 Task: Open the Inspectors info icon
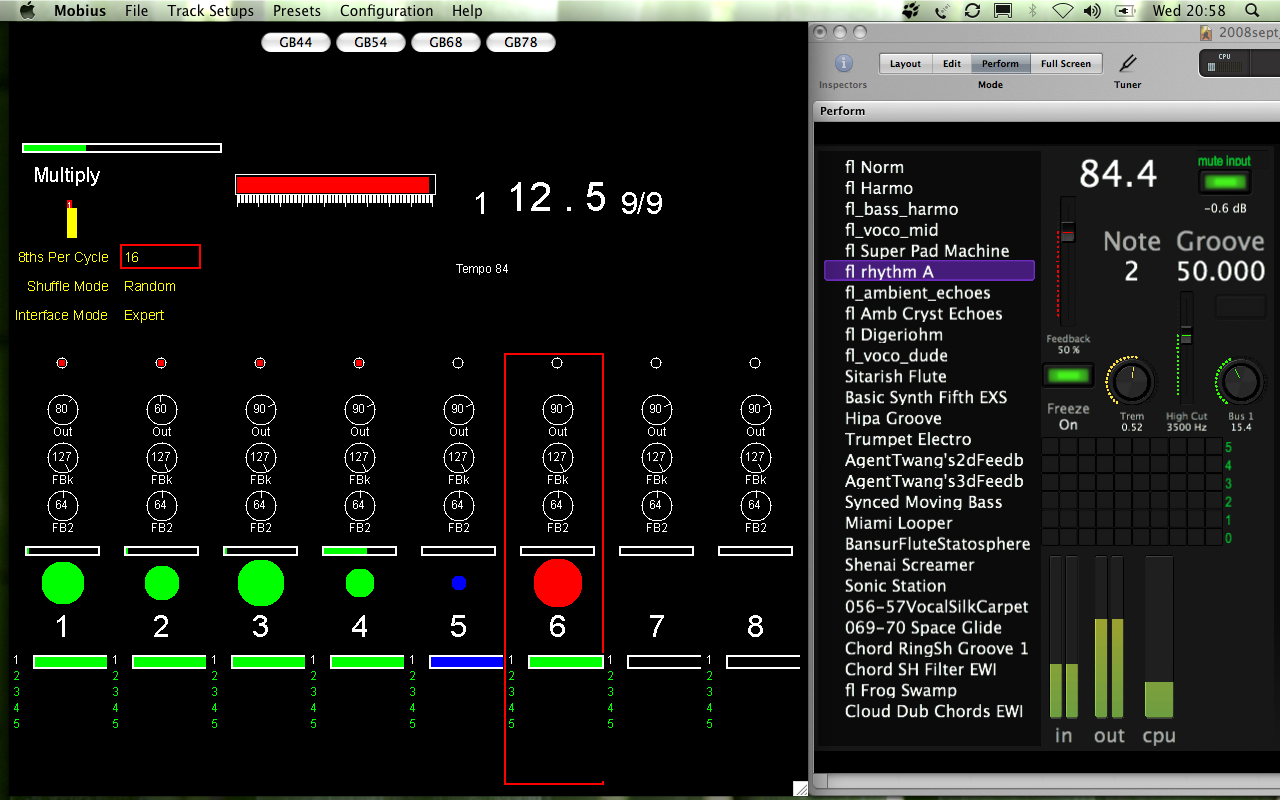tap(843, 63)
